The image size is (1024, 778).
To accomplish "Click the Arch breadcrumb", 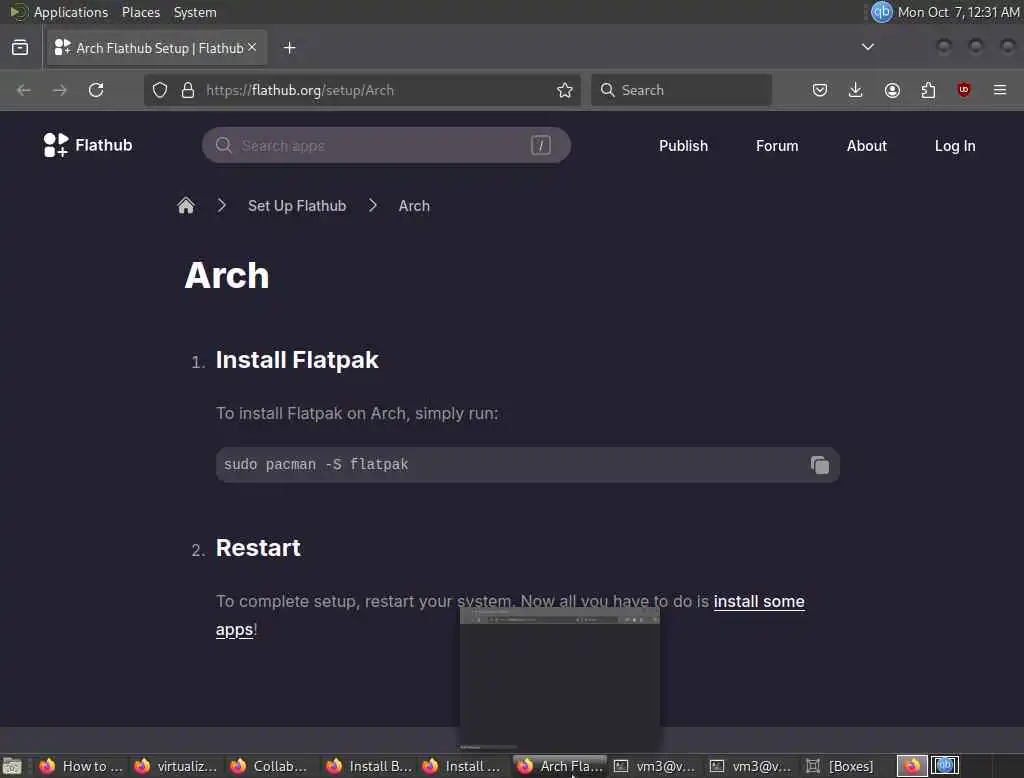I will click(414, 206).
